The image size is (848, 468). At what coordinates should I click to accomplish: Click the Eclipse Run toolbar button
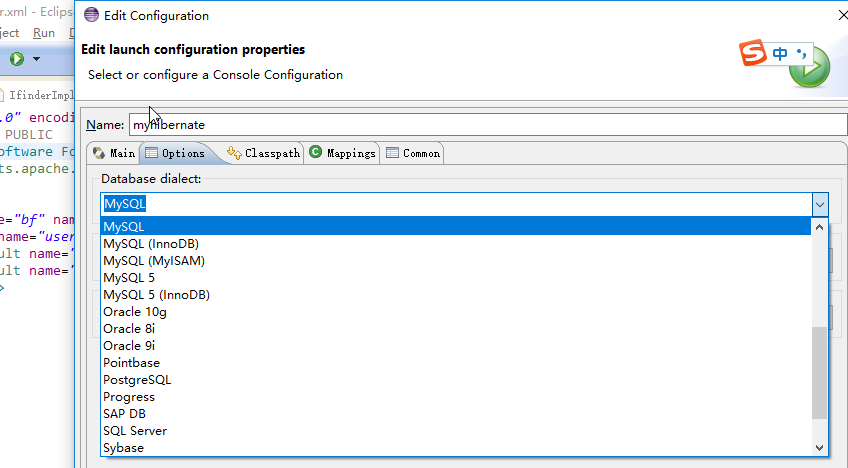(17, 58)
